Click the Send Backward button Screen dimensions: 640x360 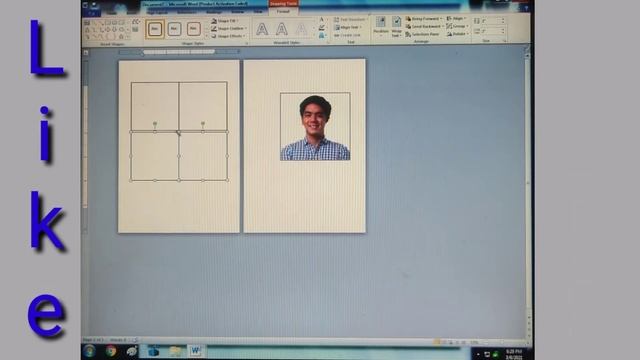[x=424, y=27]
